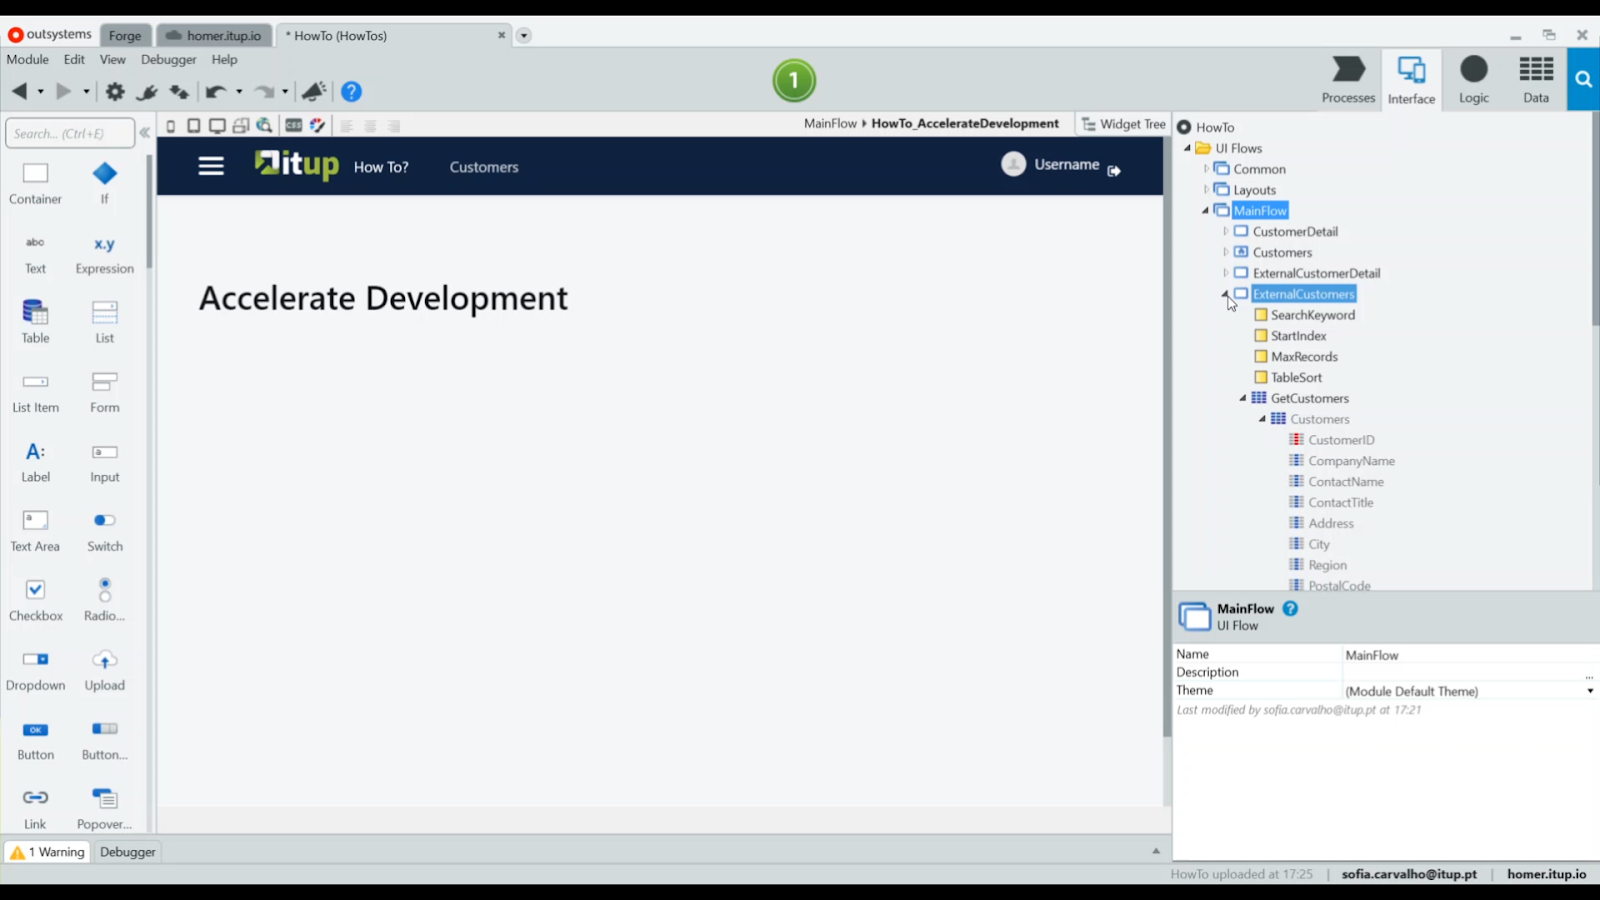Viewport: 1600px width, 900px height.
Task: Open the Debugger menu
Action: [168, 60]
